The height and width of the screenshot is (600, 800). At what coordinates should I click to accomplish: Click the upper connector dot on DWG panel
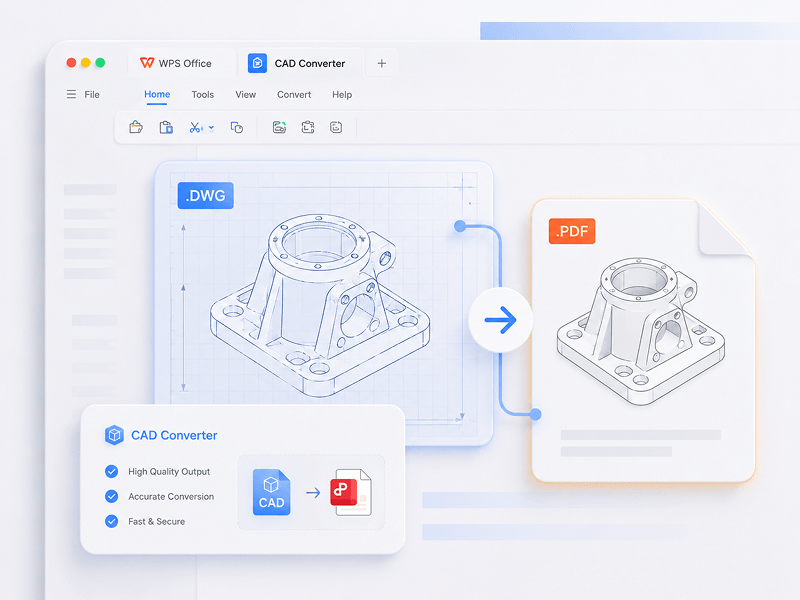click(x=460, y=226)
